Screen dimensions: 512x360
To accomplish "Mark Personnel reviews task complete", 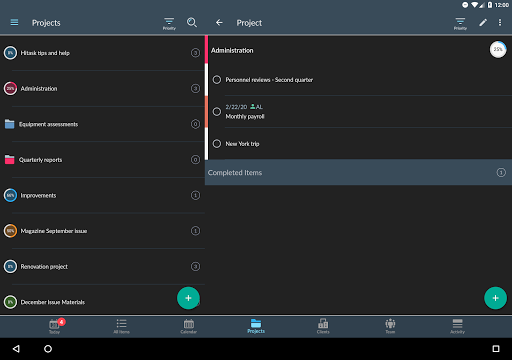I will point(217,80).
